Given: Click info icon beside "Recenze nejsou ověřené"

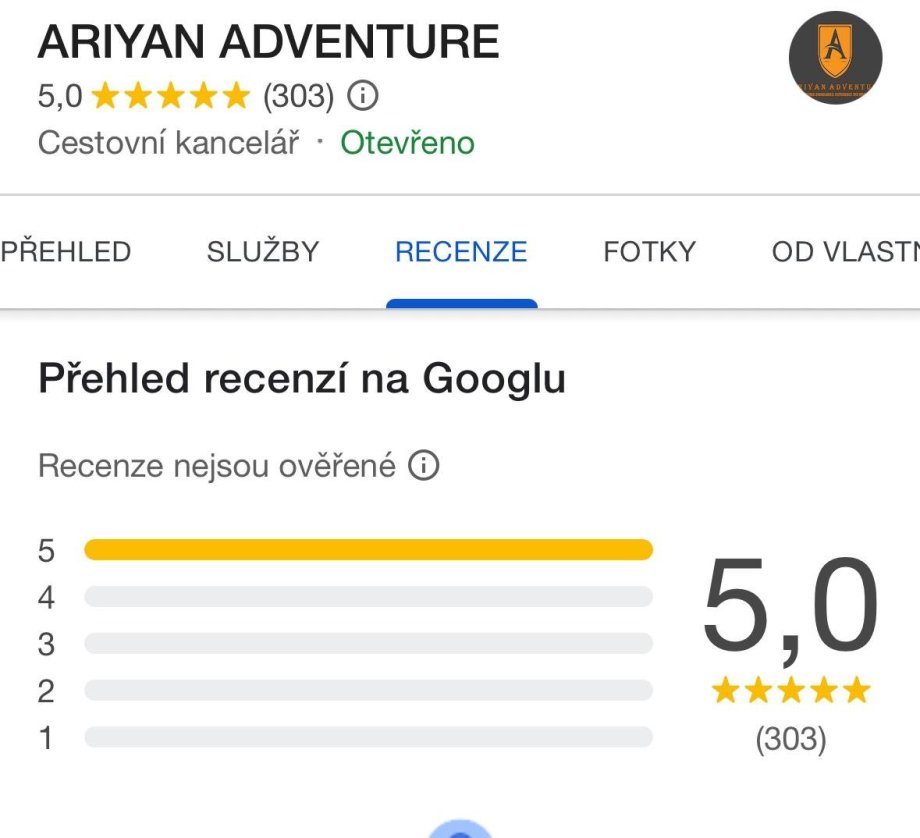Looking at the screenshot, I should tap(424, 466).
